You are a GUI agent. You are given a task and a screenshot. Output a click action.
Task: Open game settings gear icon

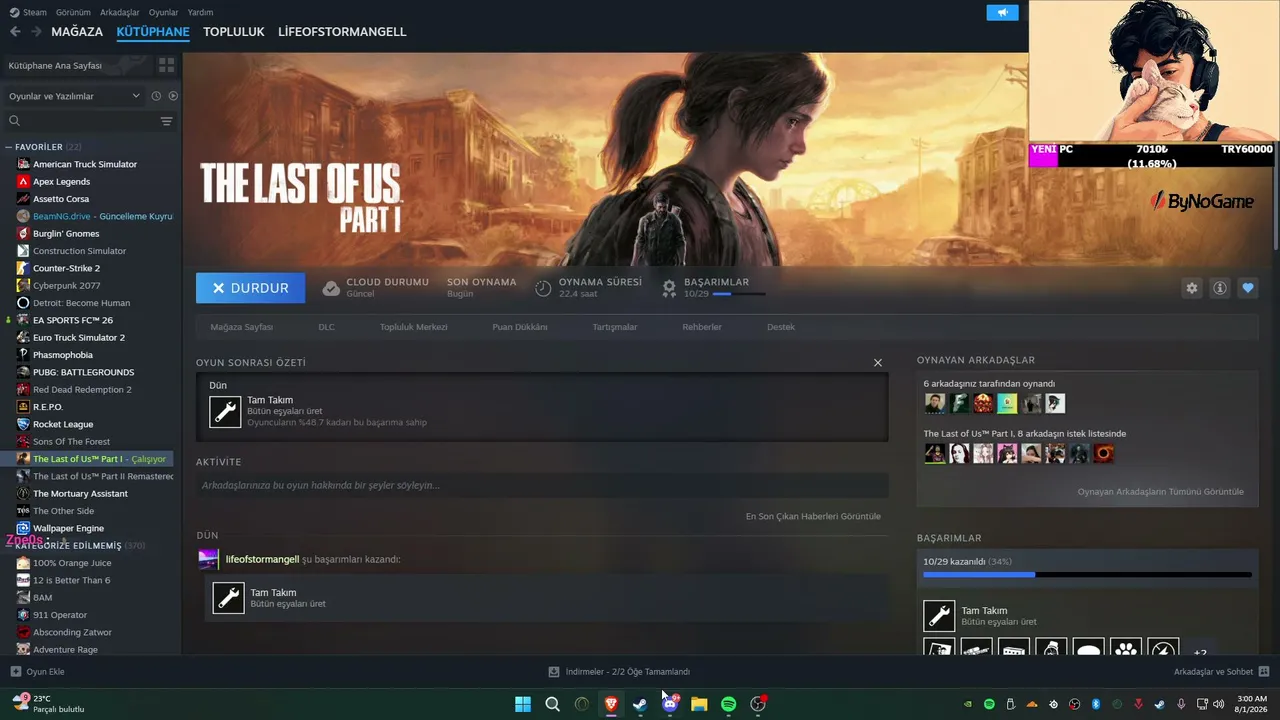1191,288
